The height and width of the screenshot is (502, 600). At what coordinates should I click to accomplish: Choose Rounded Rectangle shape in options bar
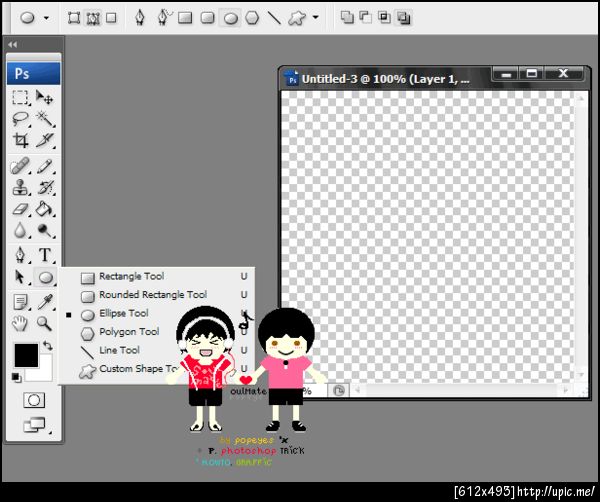click(x=207, y=18)
